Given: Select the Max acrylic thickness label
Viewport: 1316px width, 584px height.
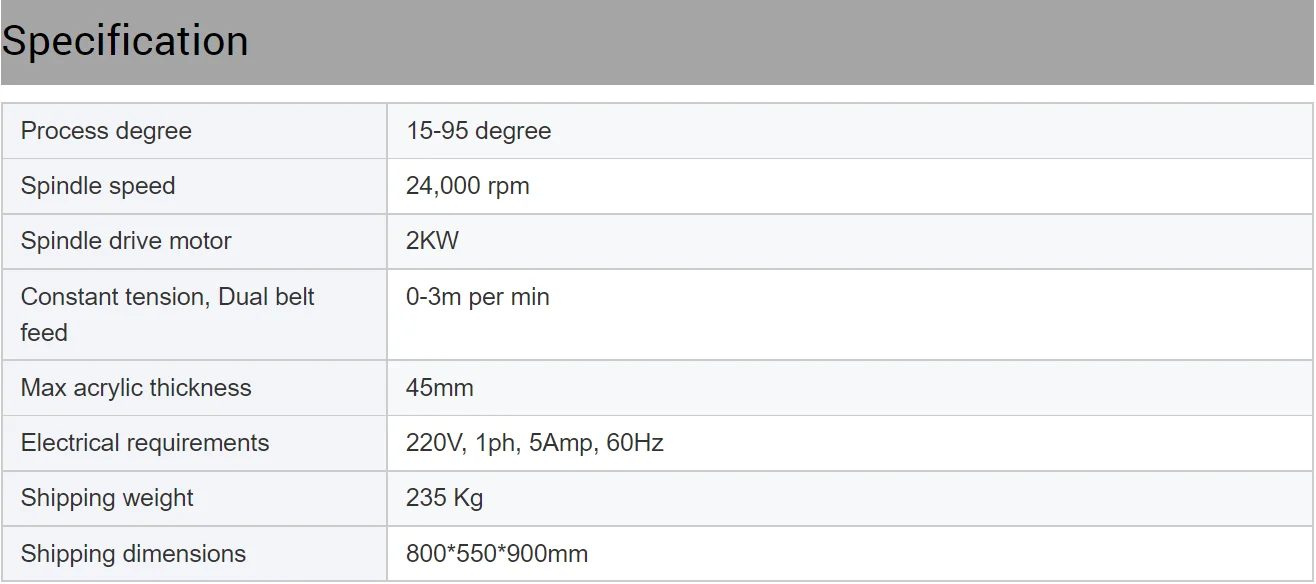Looking at the screenshot, I should click(136, 388).
